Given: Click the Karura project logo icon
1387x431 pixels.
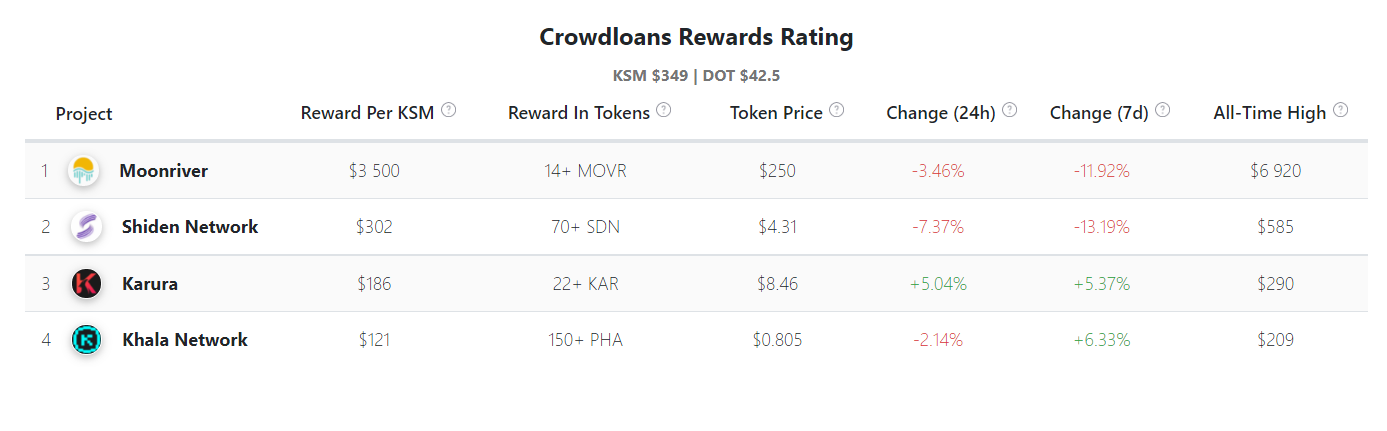Looking at the screenshot, I should pos(86,284).
